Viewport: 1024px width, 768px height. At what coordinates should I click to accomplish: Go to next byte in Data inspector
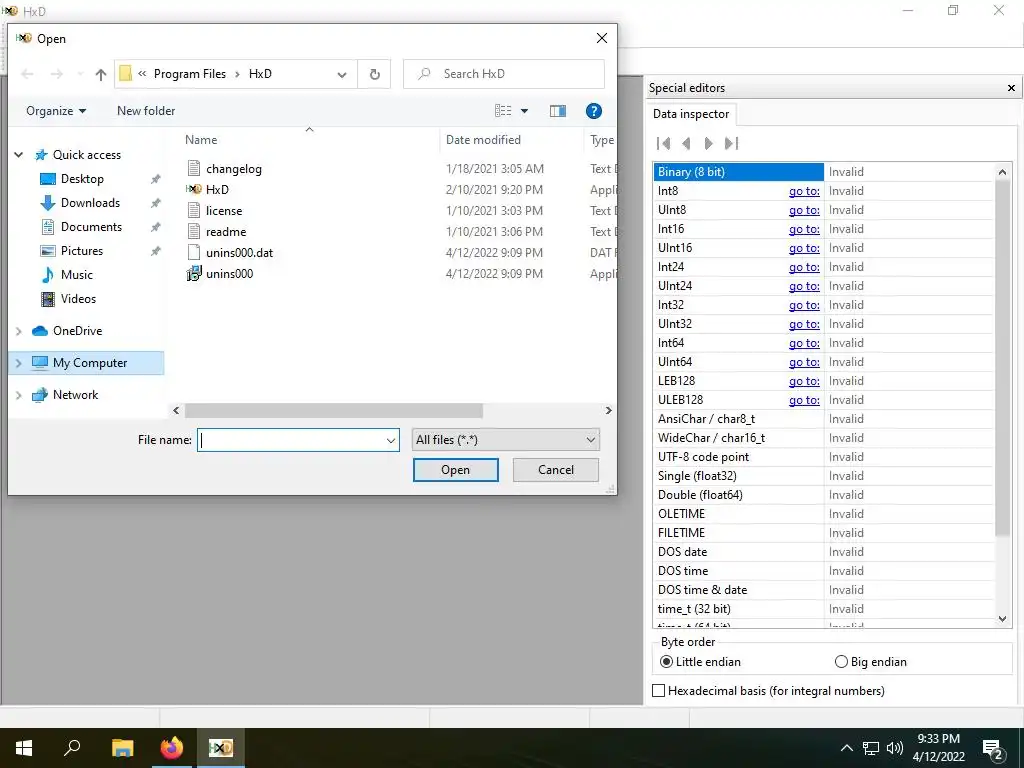[709, 144]
